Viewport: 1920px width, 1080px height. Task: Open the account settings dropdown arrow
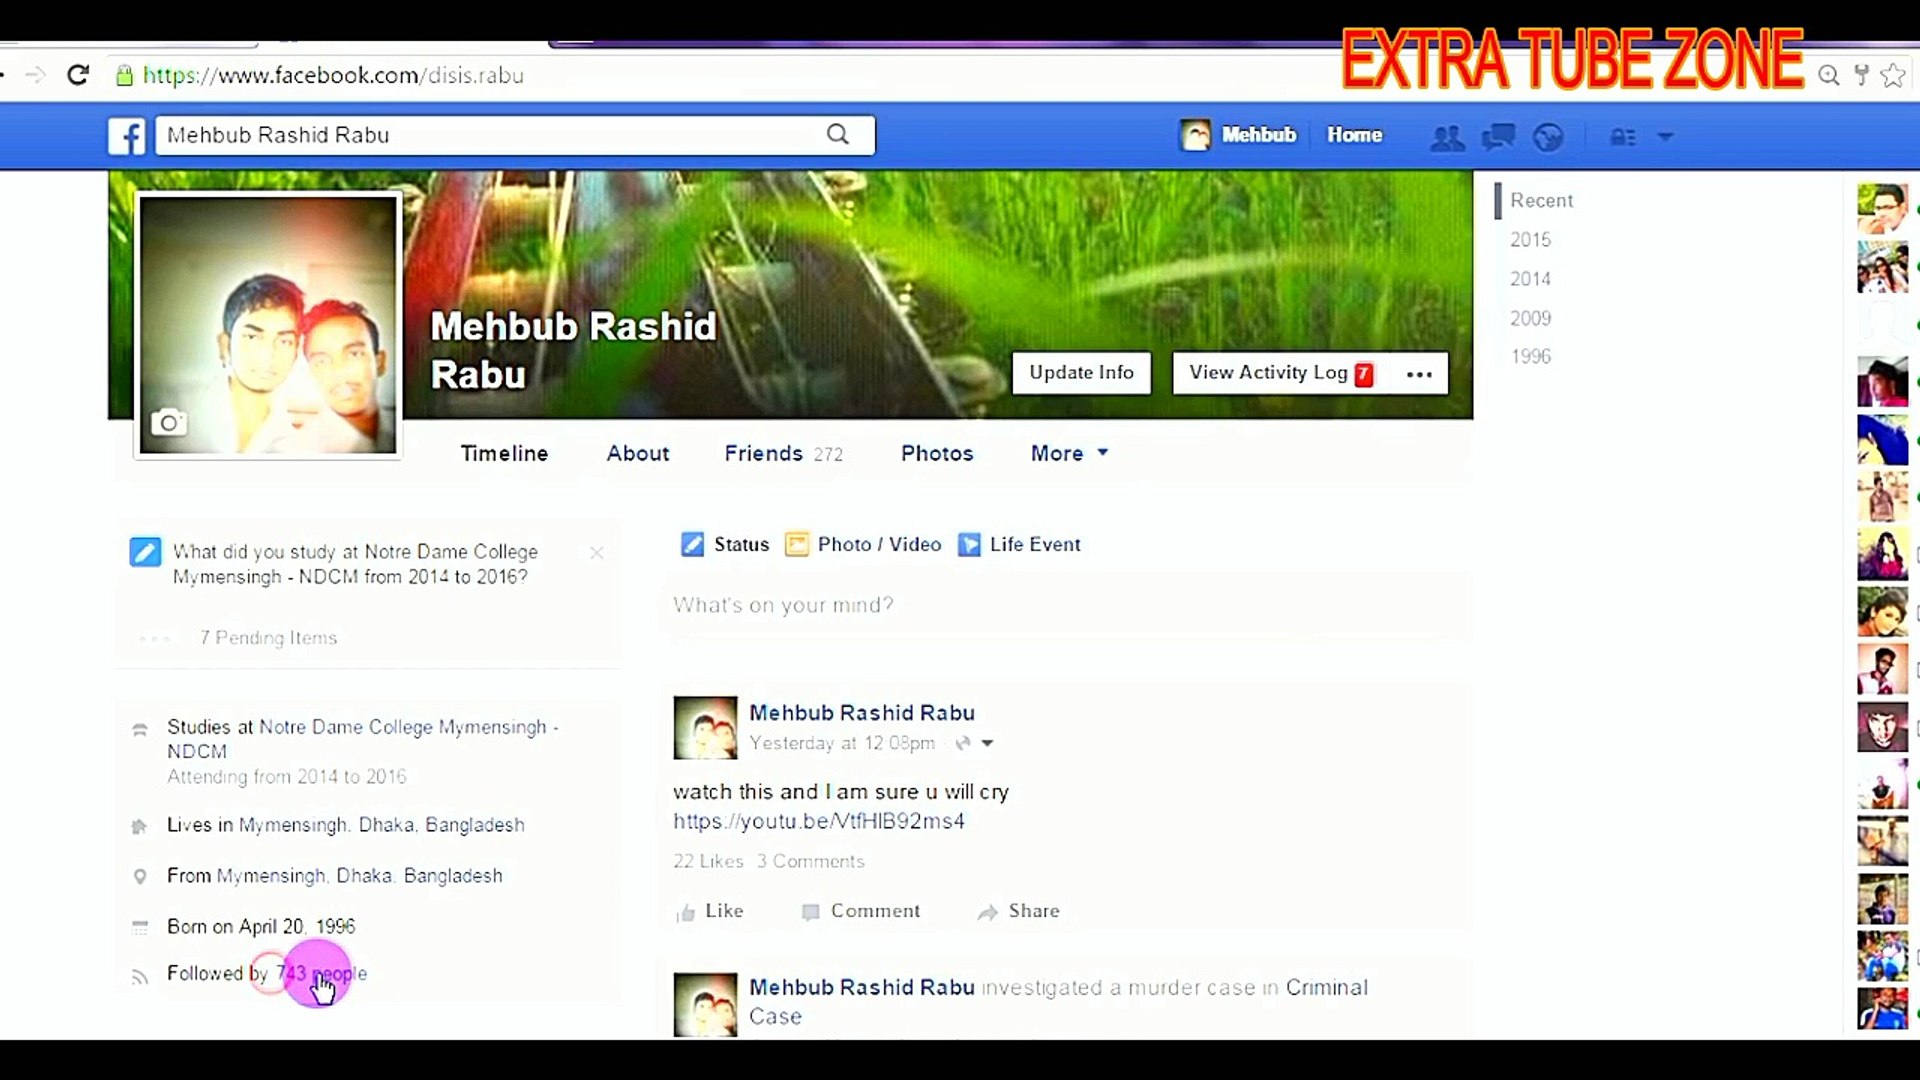[1665, 137]
